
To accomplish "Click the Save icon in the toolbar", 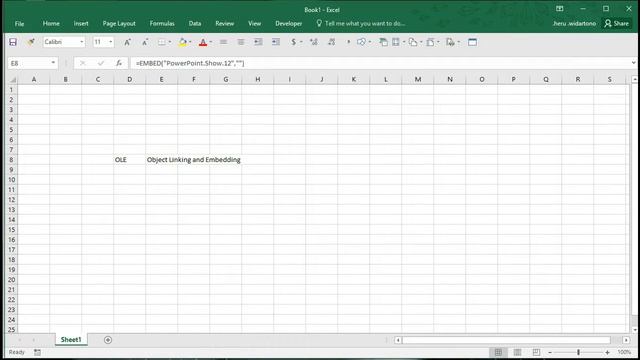I will click(x=13, y=42).
